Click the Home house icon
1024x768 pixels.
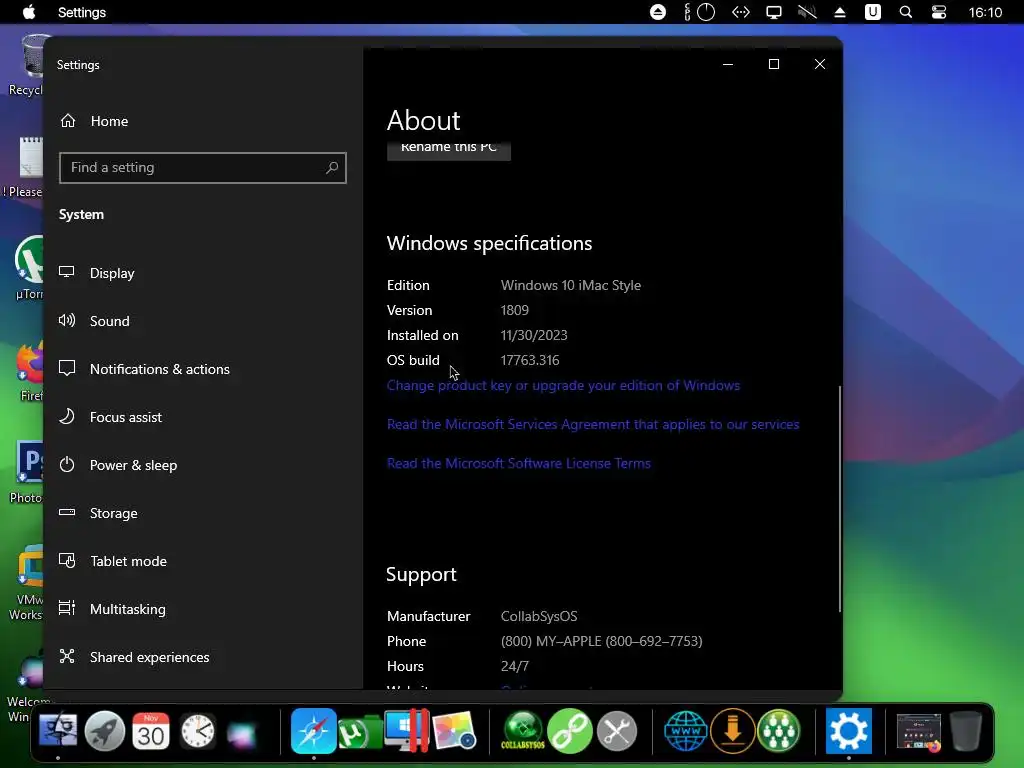[68, 120]
